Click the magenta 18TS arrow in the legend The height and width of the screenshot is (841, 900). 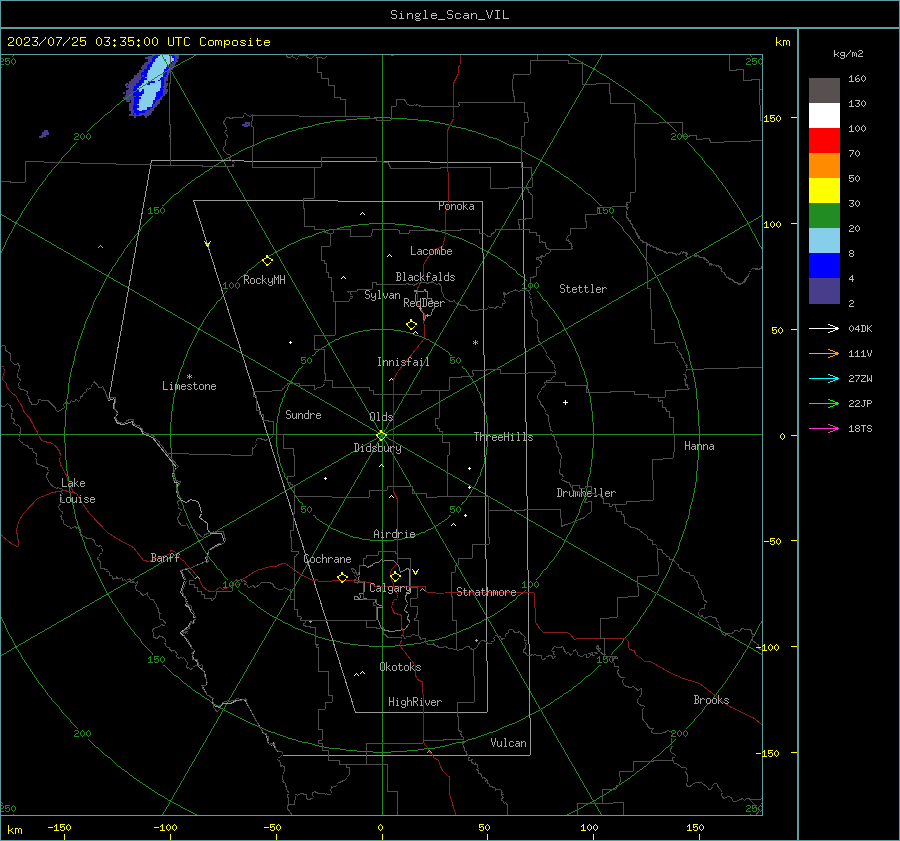tap(824, 428)
